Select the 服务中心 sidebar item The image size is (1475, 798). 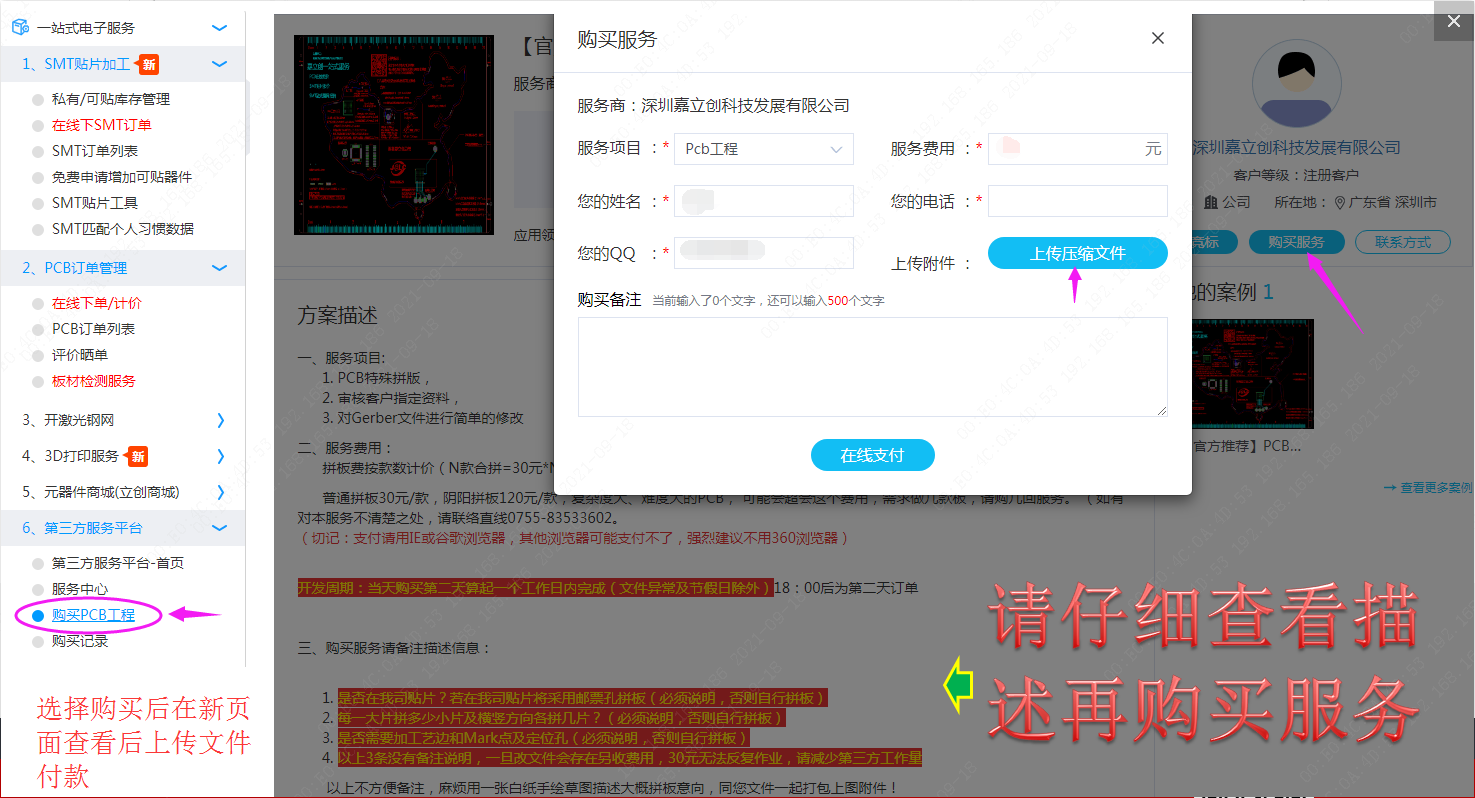coord(80,589)
